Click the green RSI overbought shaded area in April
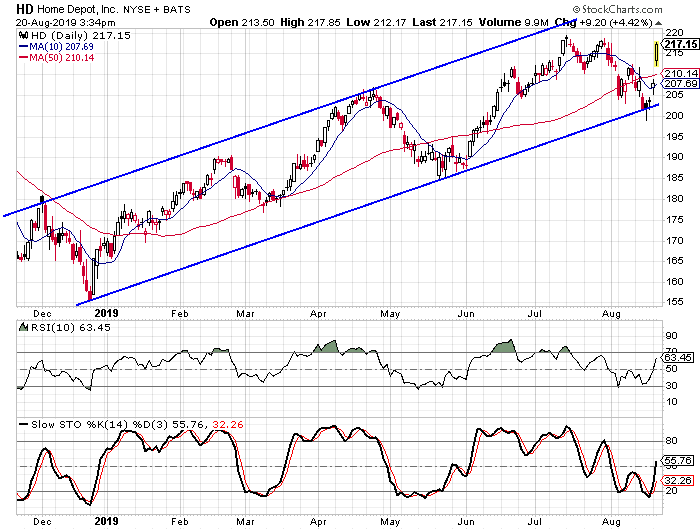Image resolution: width=700 pixels, height=530 pixels. coord(328,347)
